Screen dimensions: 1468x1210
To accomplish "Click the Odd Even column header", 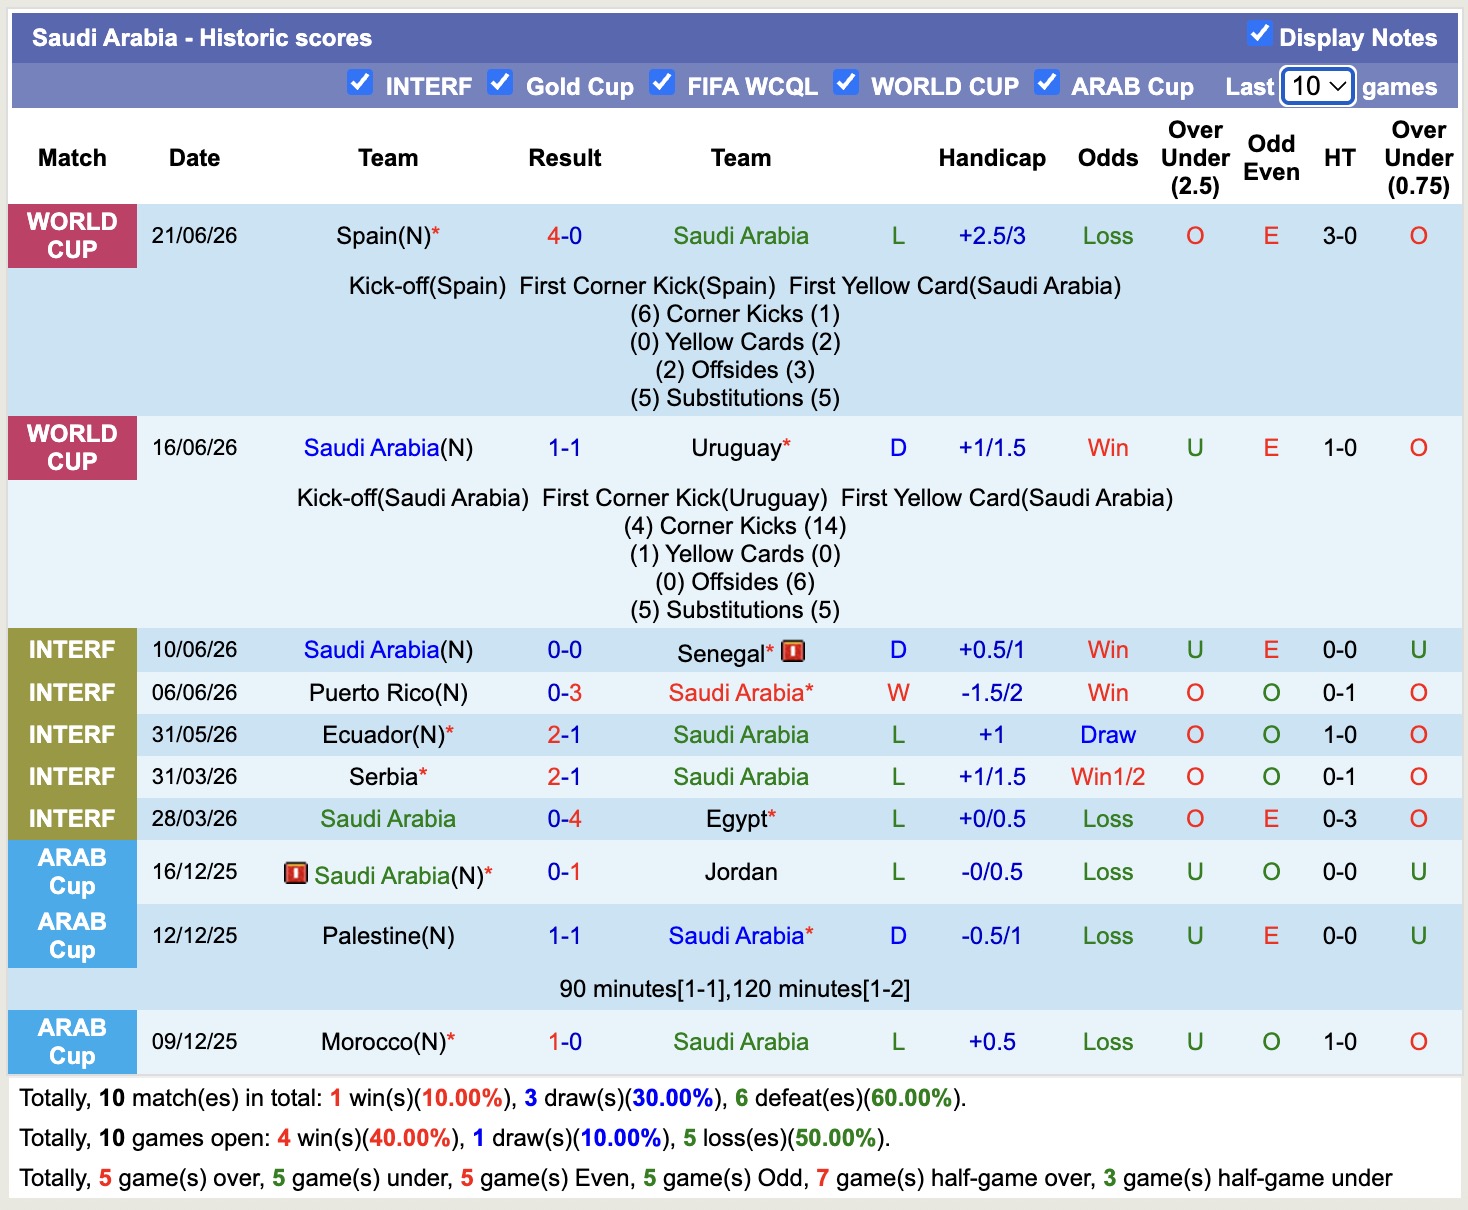I will [x=1271, y=158].
